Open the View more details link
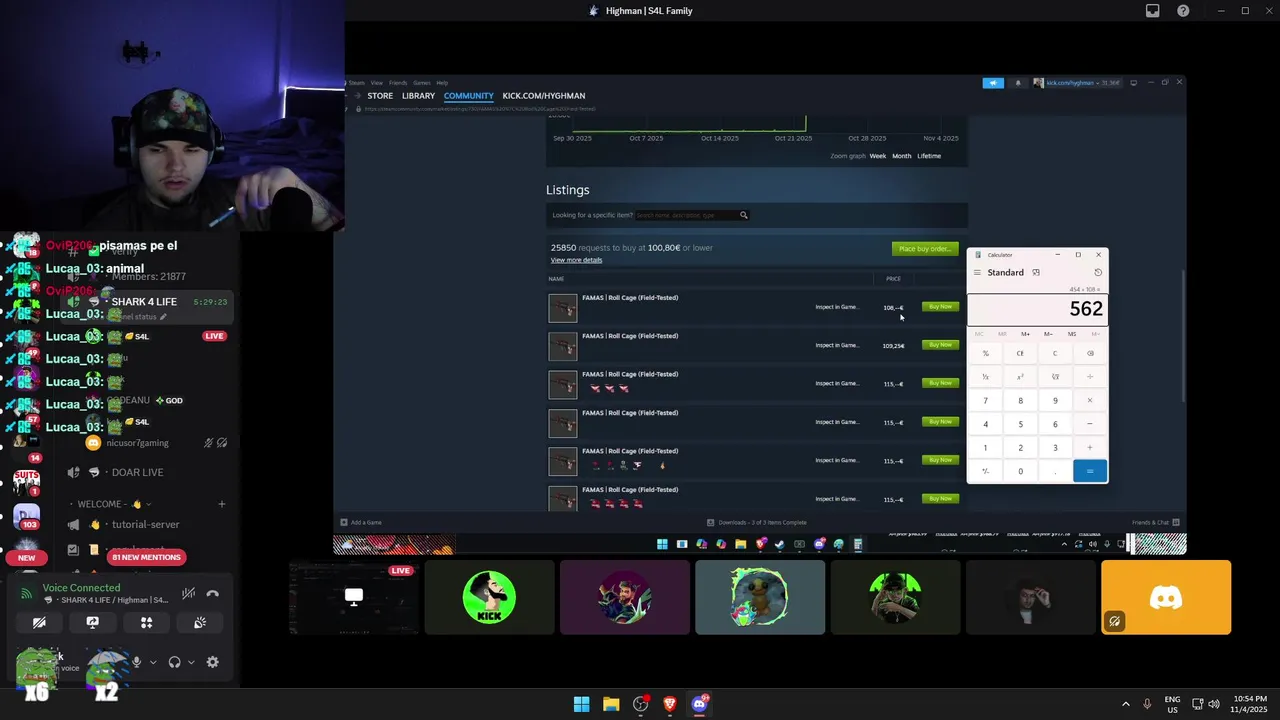 tap(576, 260)
